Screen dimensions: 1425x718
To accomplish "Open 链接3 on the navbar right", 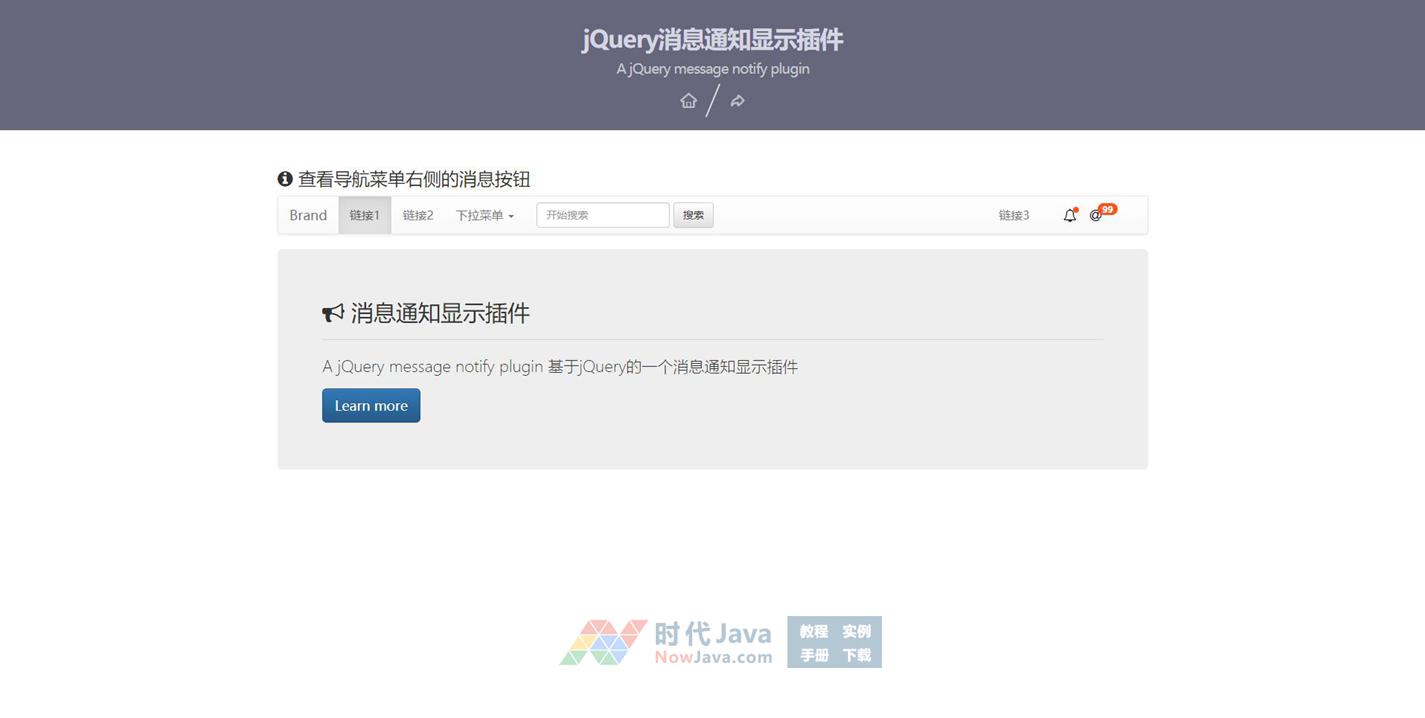I will coord(1013,215).
